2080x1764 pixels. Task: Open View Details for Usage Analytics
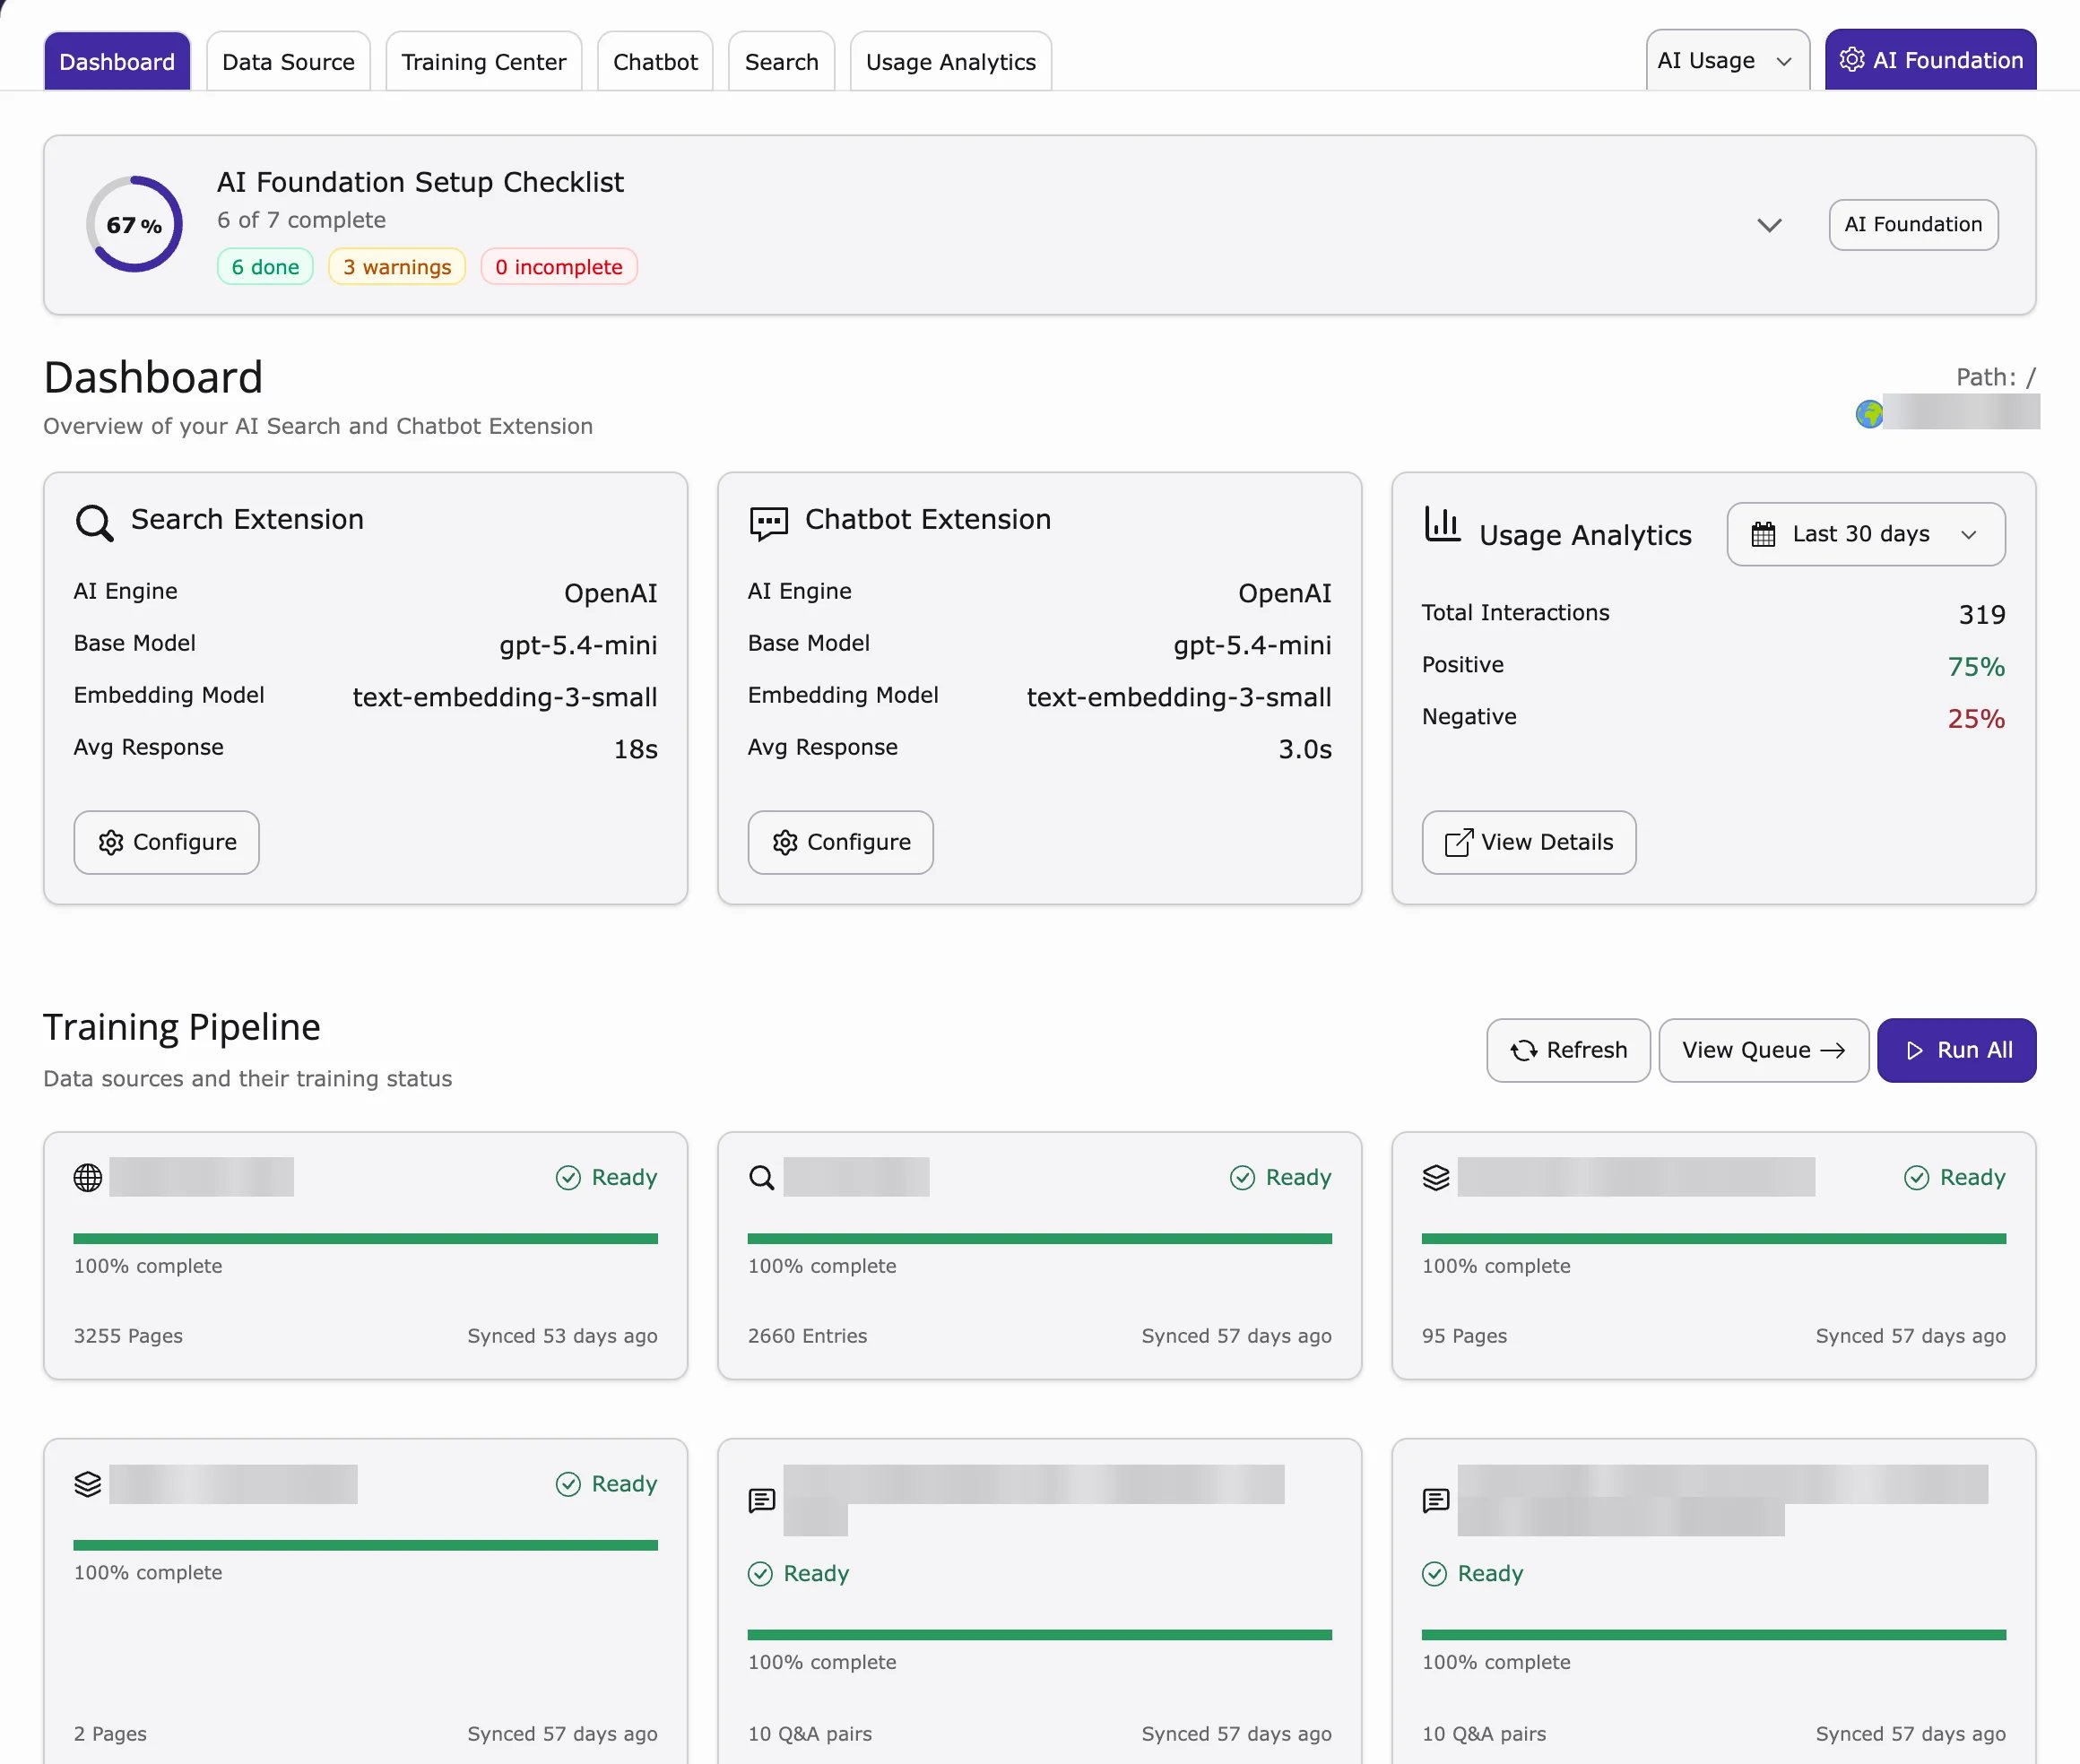click(x=1529, y=842)
